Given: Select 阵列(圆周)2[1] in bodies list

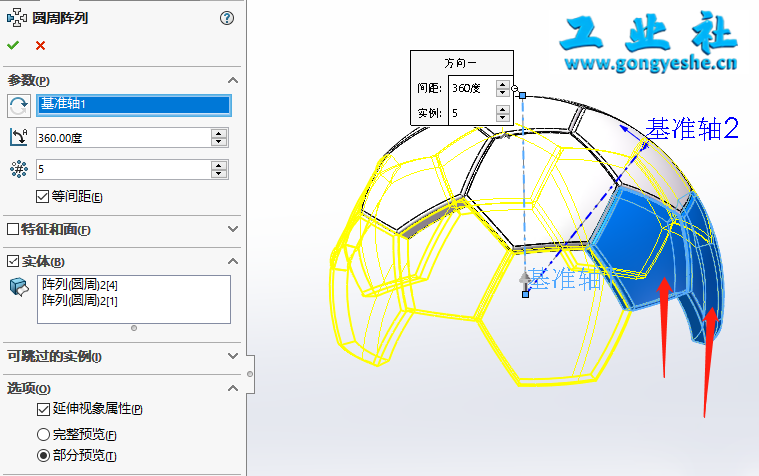Looking at the screenshot, I should click(x=80, y=301).
